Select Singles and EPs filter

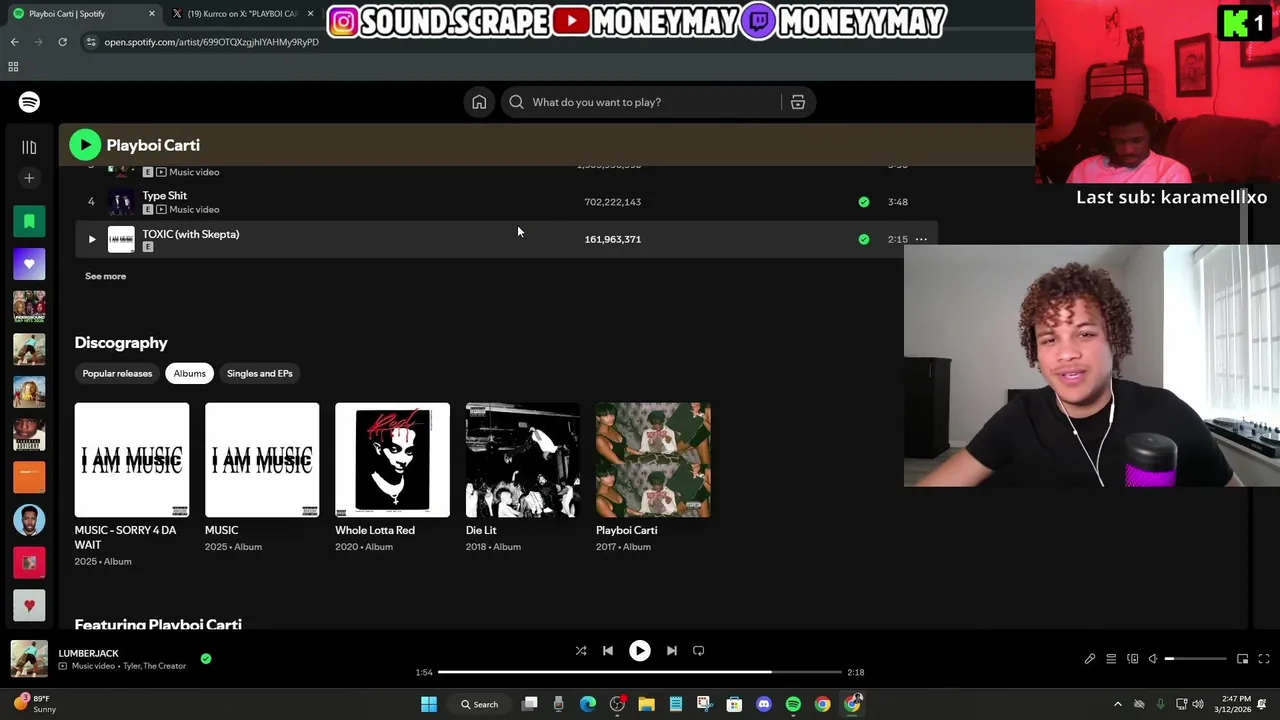[260, 373]
